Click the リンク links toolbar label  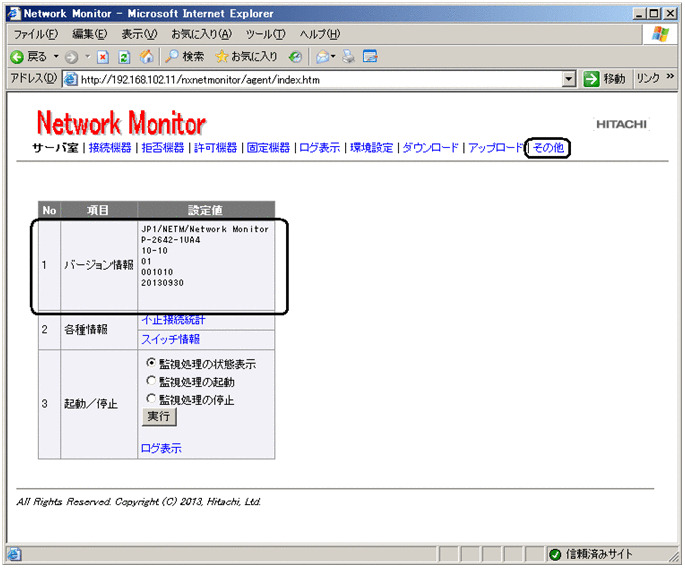pos(648,79)
